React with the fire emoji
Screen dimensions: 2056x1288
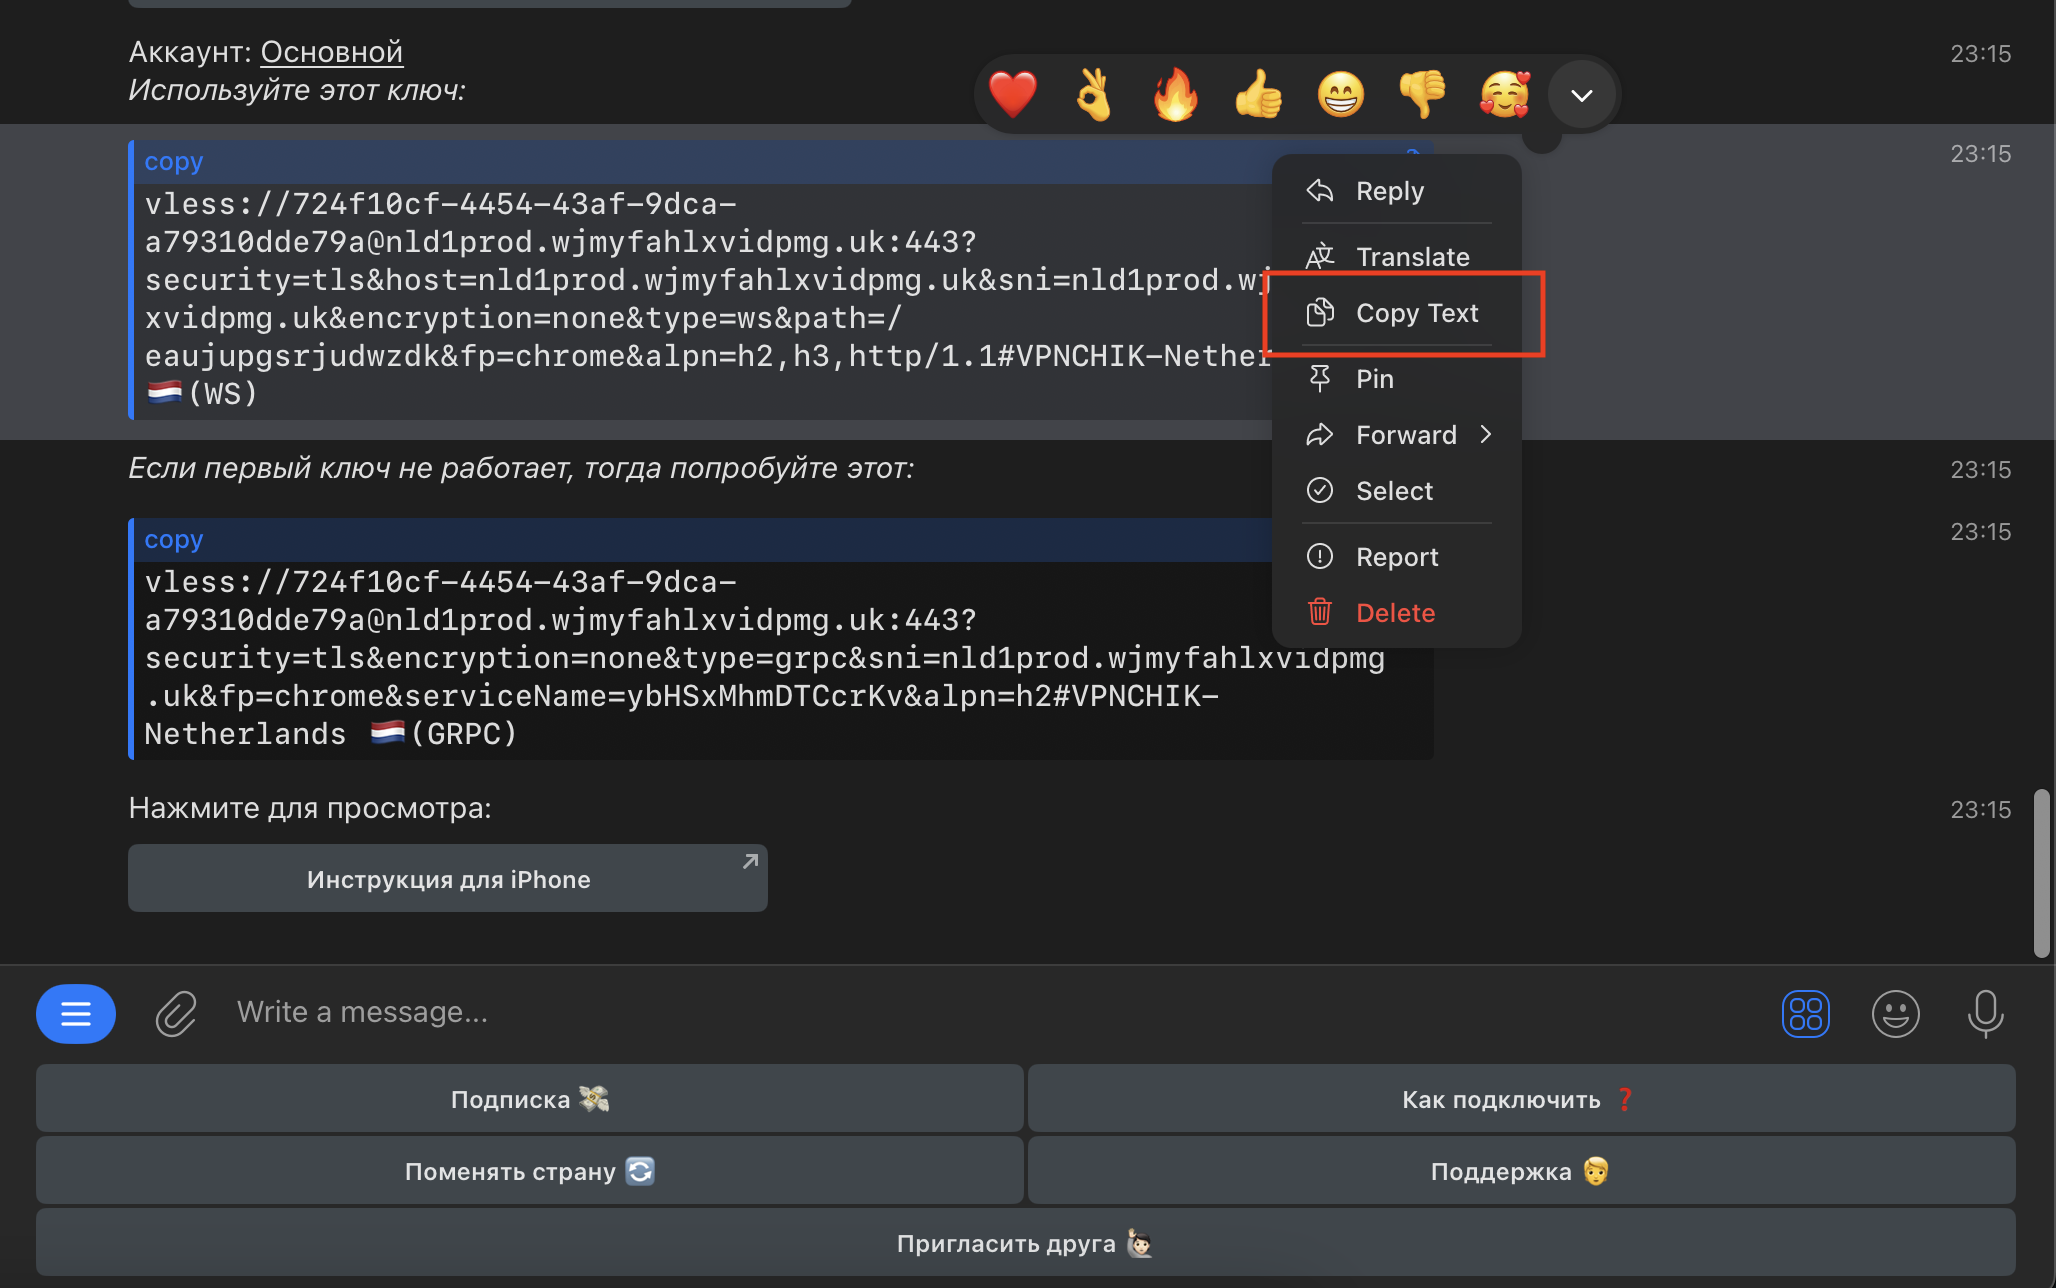(x=1176, y=95)
